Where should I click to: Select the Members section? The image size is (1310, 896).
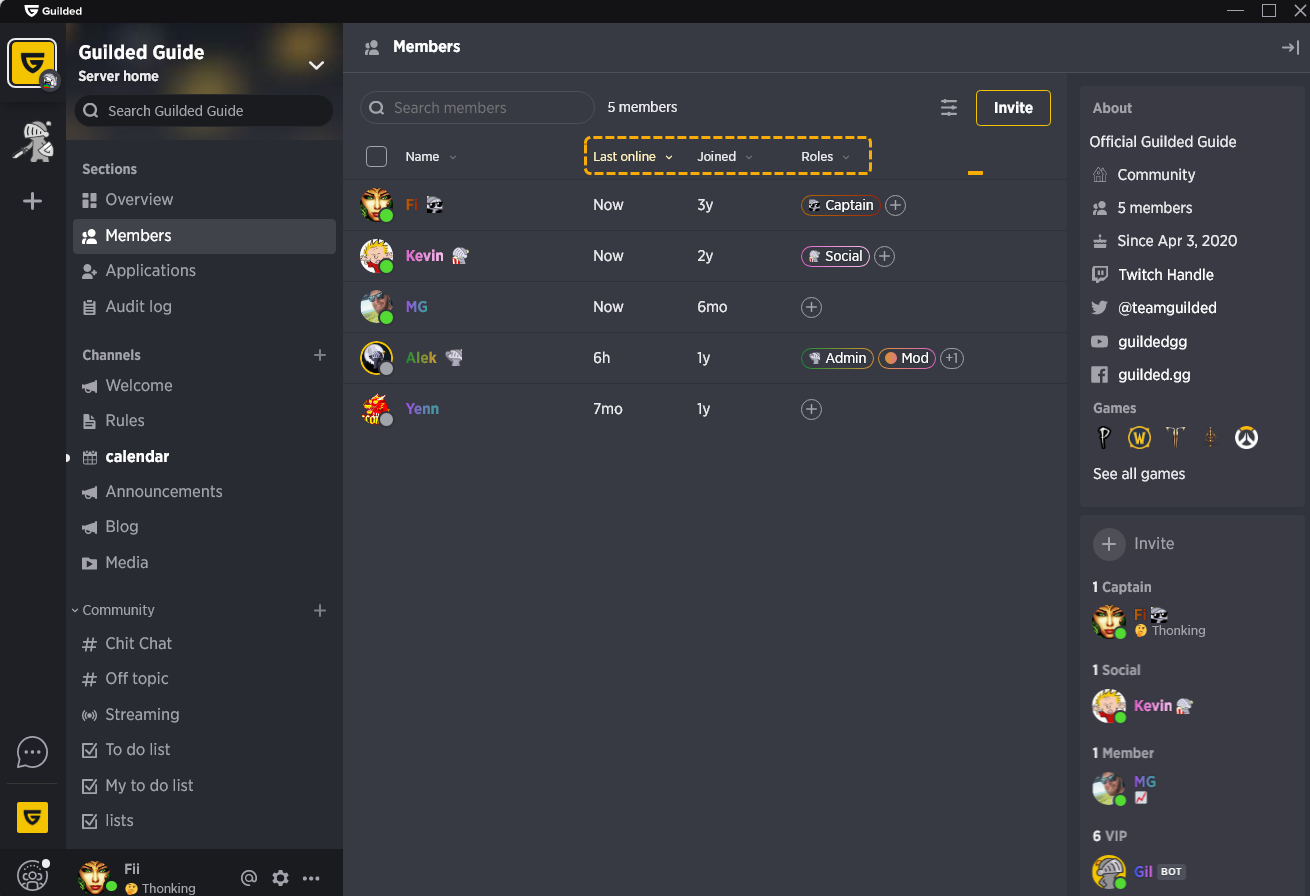pos(204,236)
